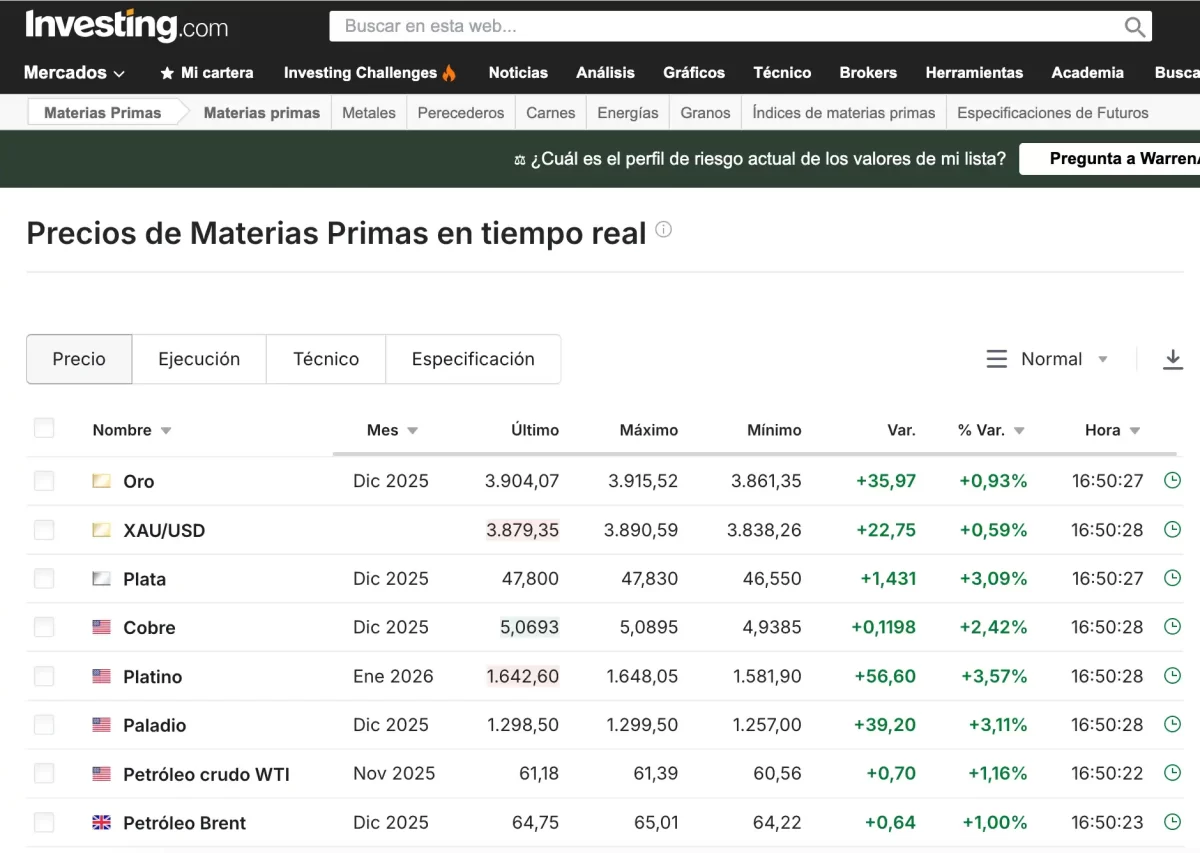This screenshot has height=853, width=1200.
Task: Open the Mercados dropdown menu
Action: tap(75, 73)
